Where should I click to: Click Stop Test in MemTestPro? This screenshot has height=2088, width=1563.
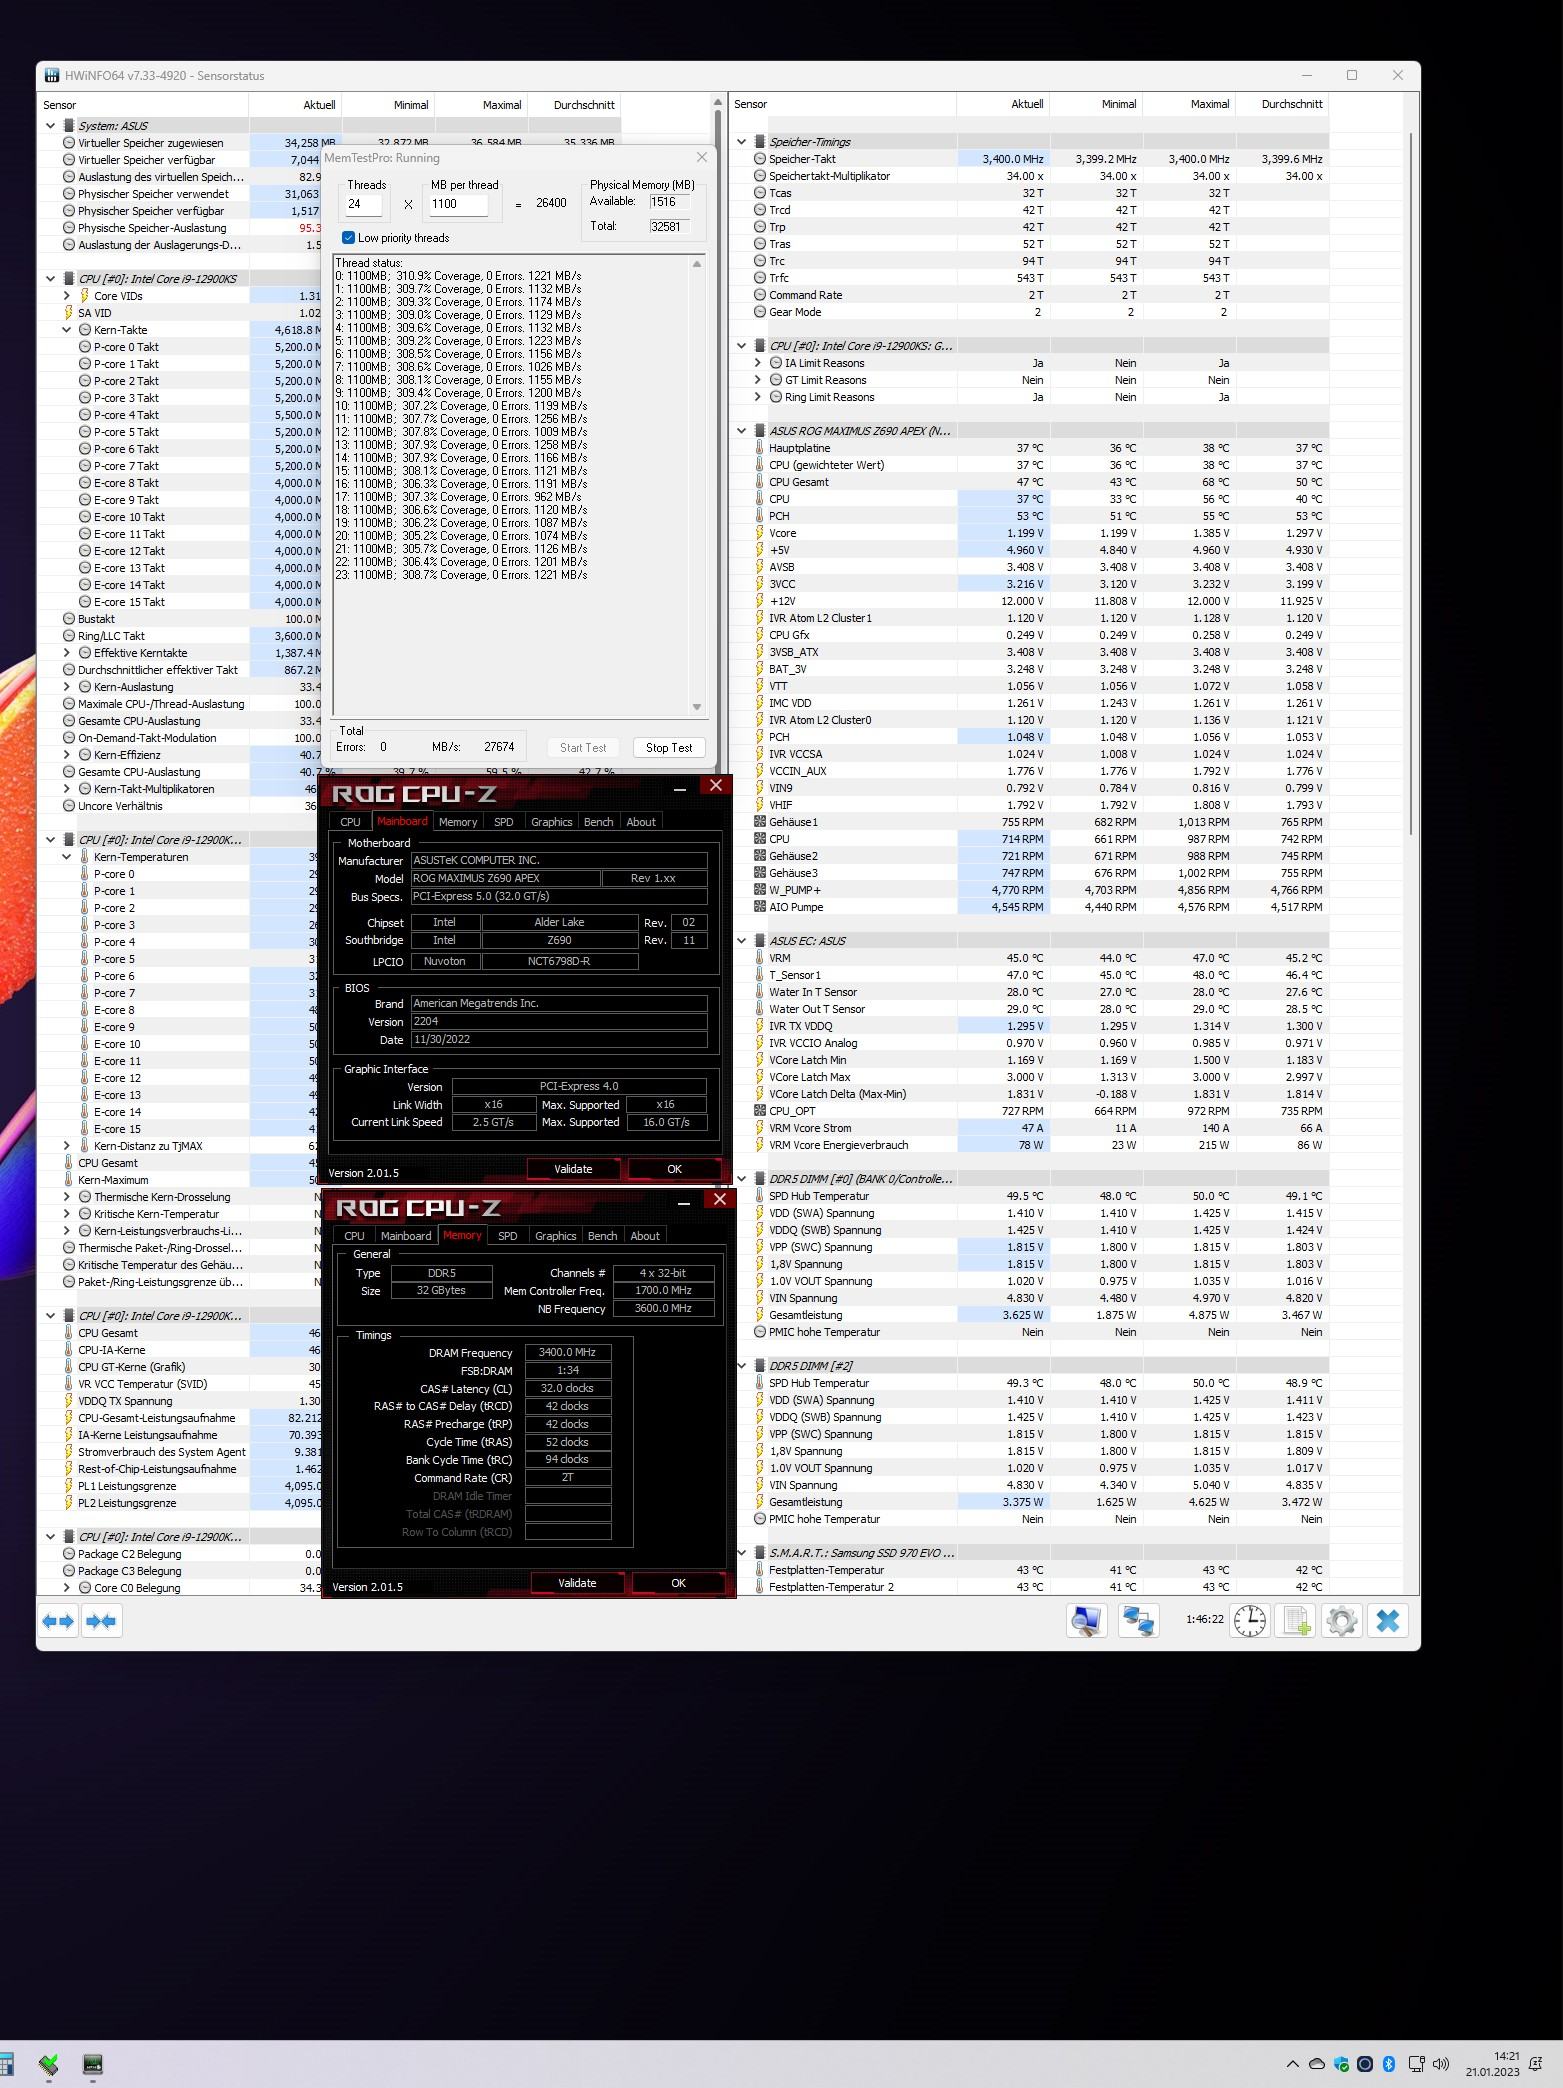[x=669, y=748]
